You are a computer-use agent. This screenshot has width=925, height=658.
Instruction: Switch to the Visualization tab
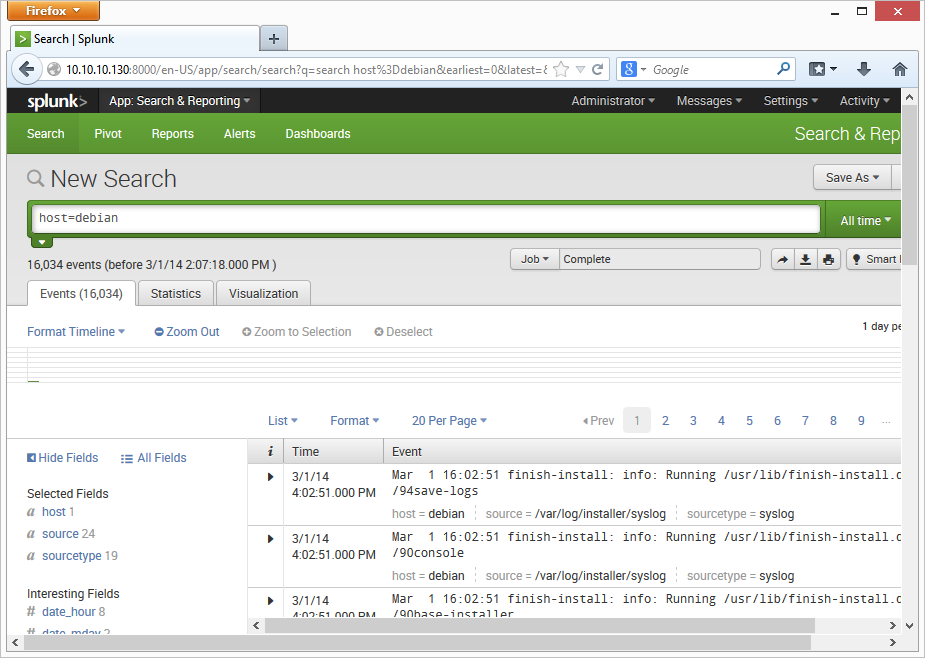[264, 293]
